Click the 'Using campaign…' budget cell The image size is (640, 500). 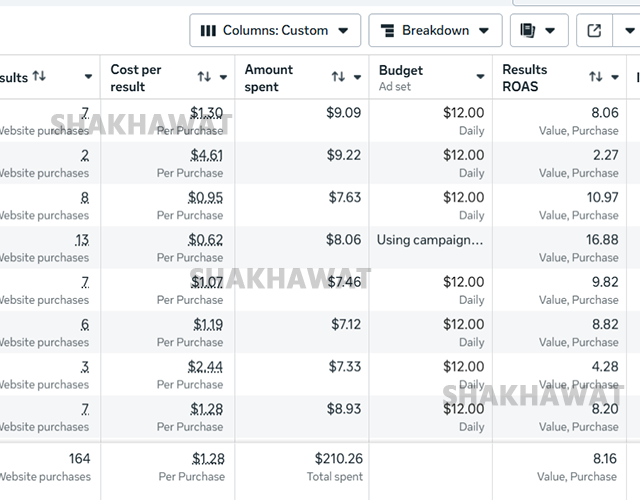(x=430, y=240)
